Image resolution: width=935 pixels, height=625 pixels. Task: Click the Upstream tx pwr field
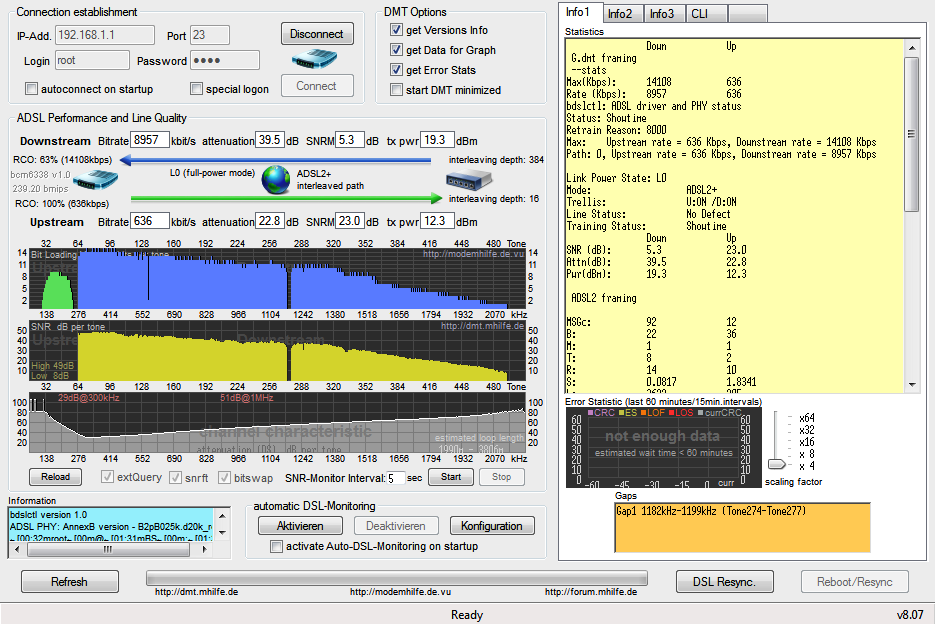click(438, 221)
